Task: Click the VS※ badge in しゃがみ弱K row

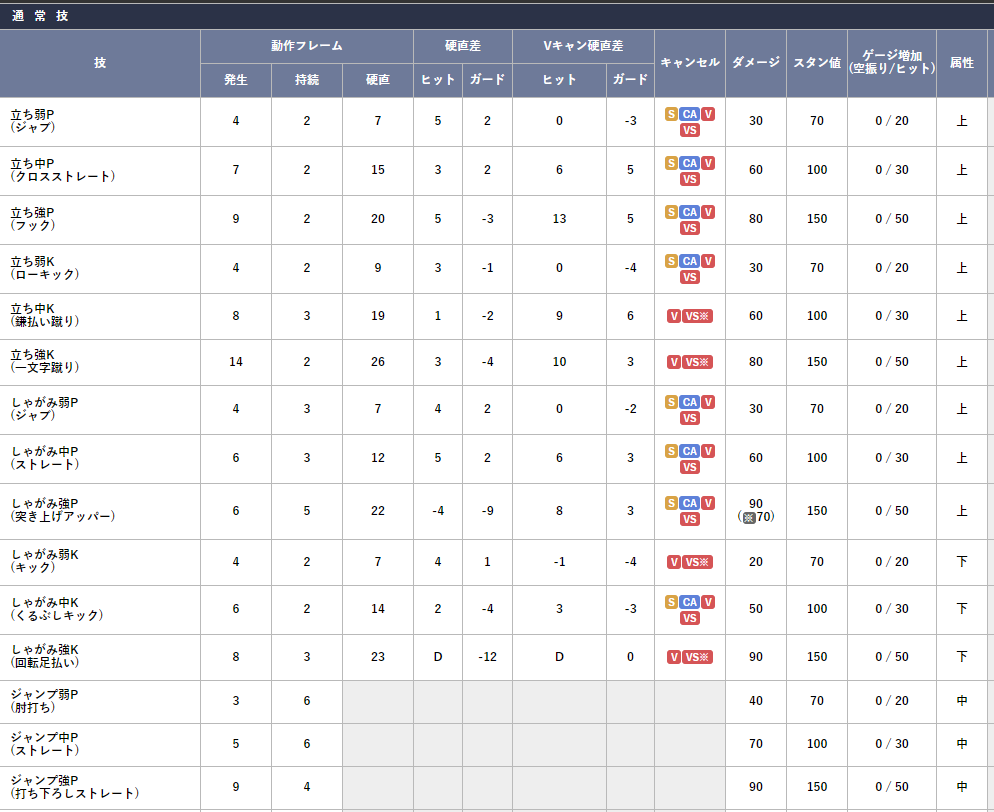Action: point(697,562)
